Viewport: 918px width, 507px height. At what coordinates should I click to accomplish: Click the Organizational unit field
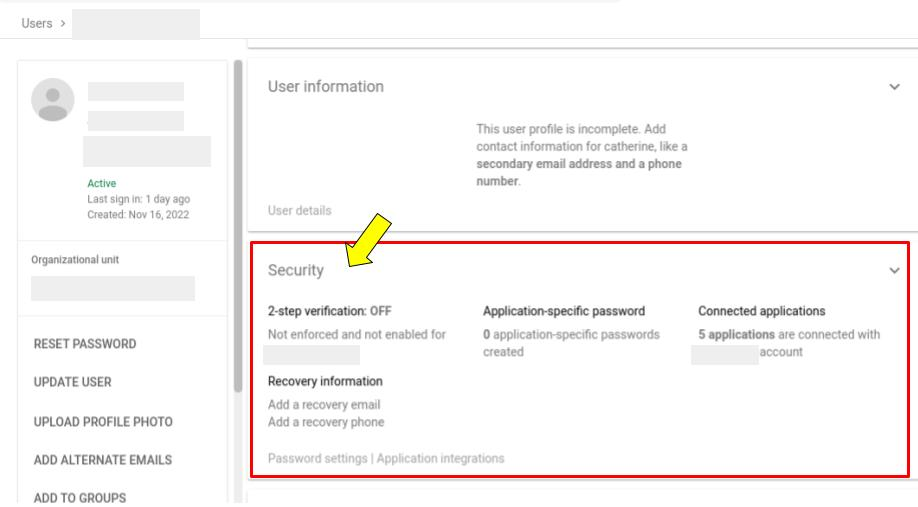tap(113, 289)
